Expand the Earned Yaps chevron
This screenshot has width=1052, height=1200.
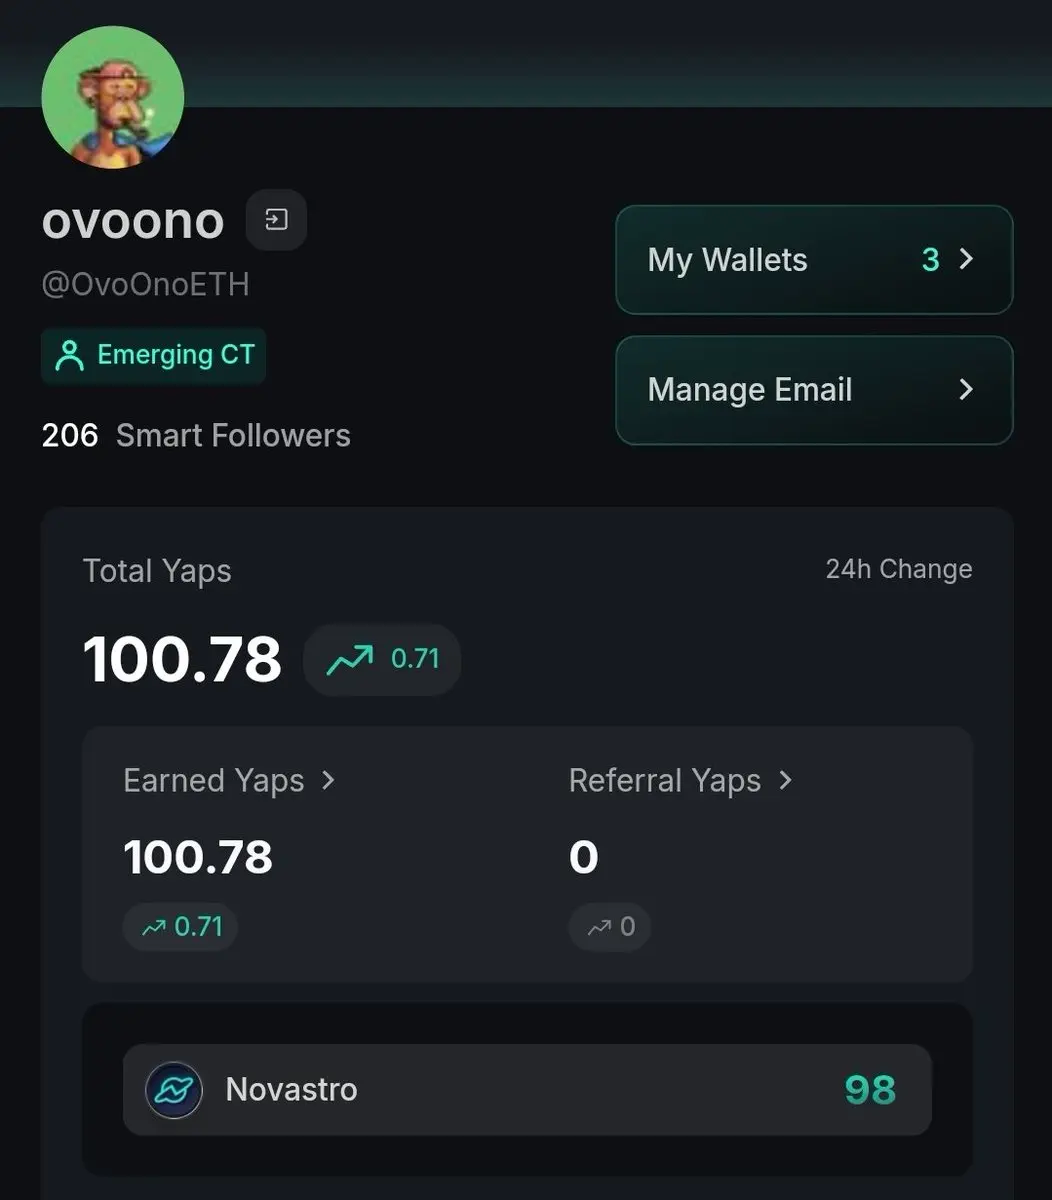[328, 780]
